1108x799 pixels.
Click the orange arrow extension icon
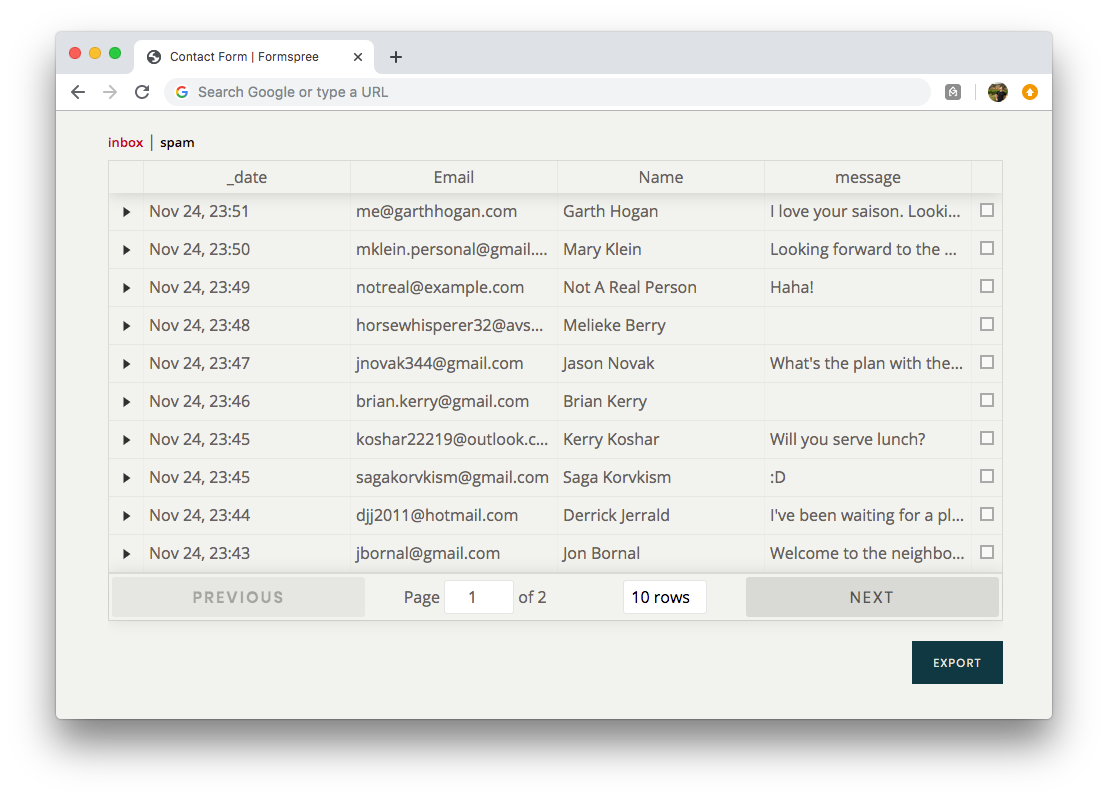[1030, 91]
